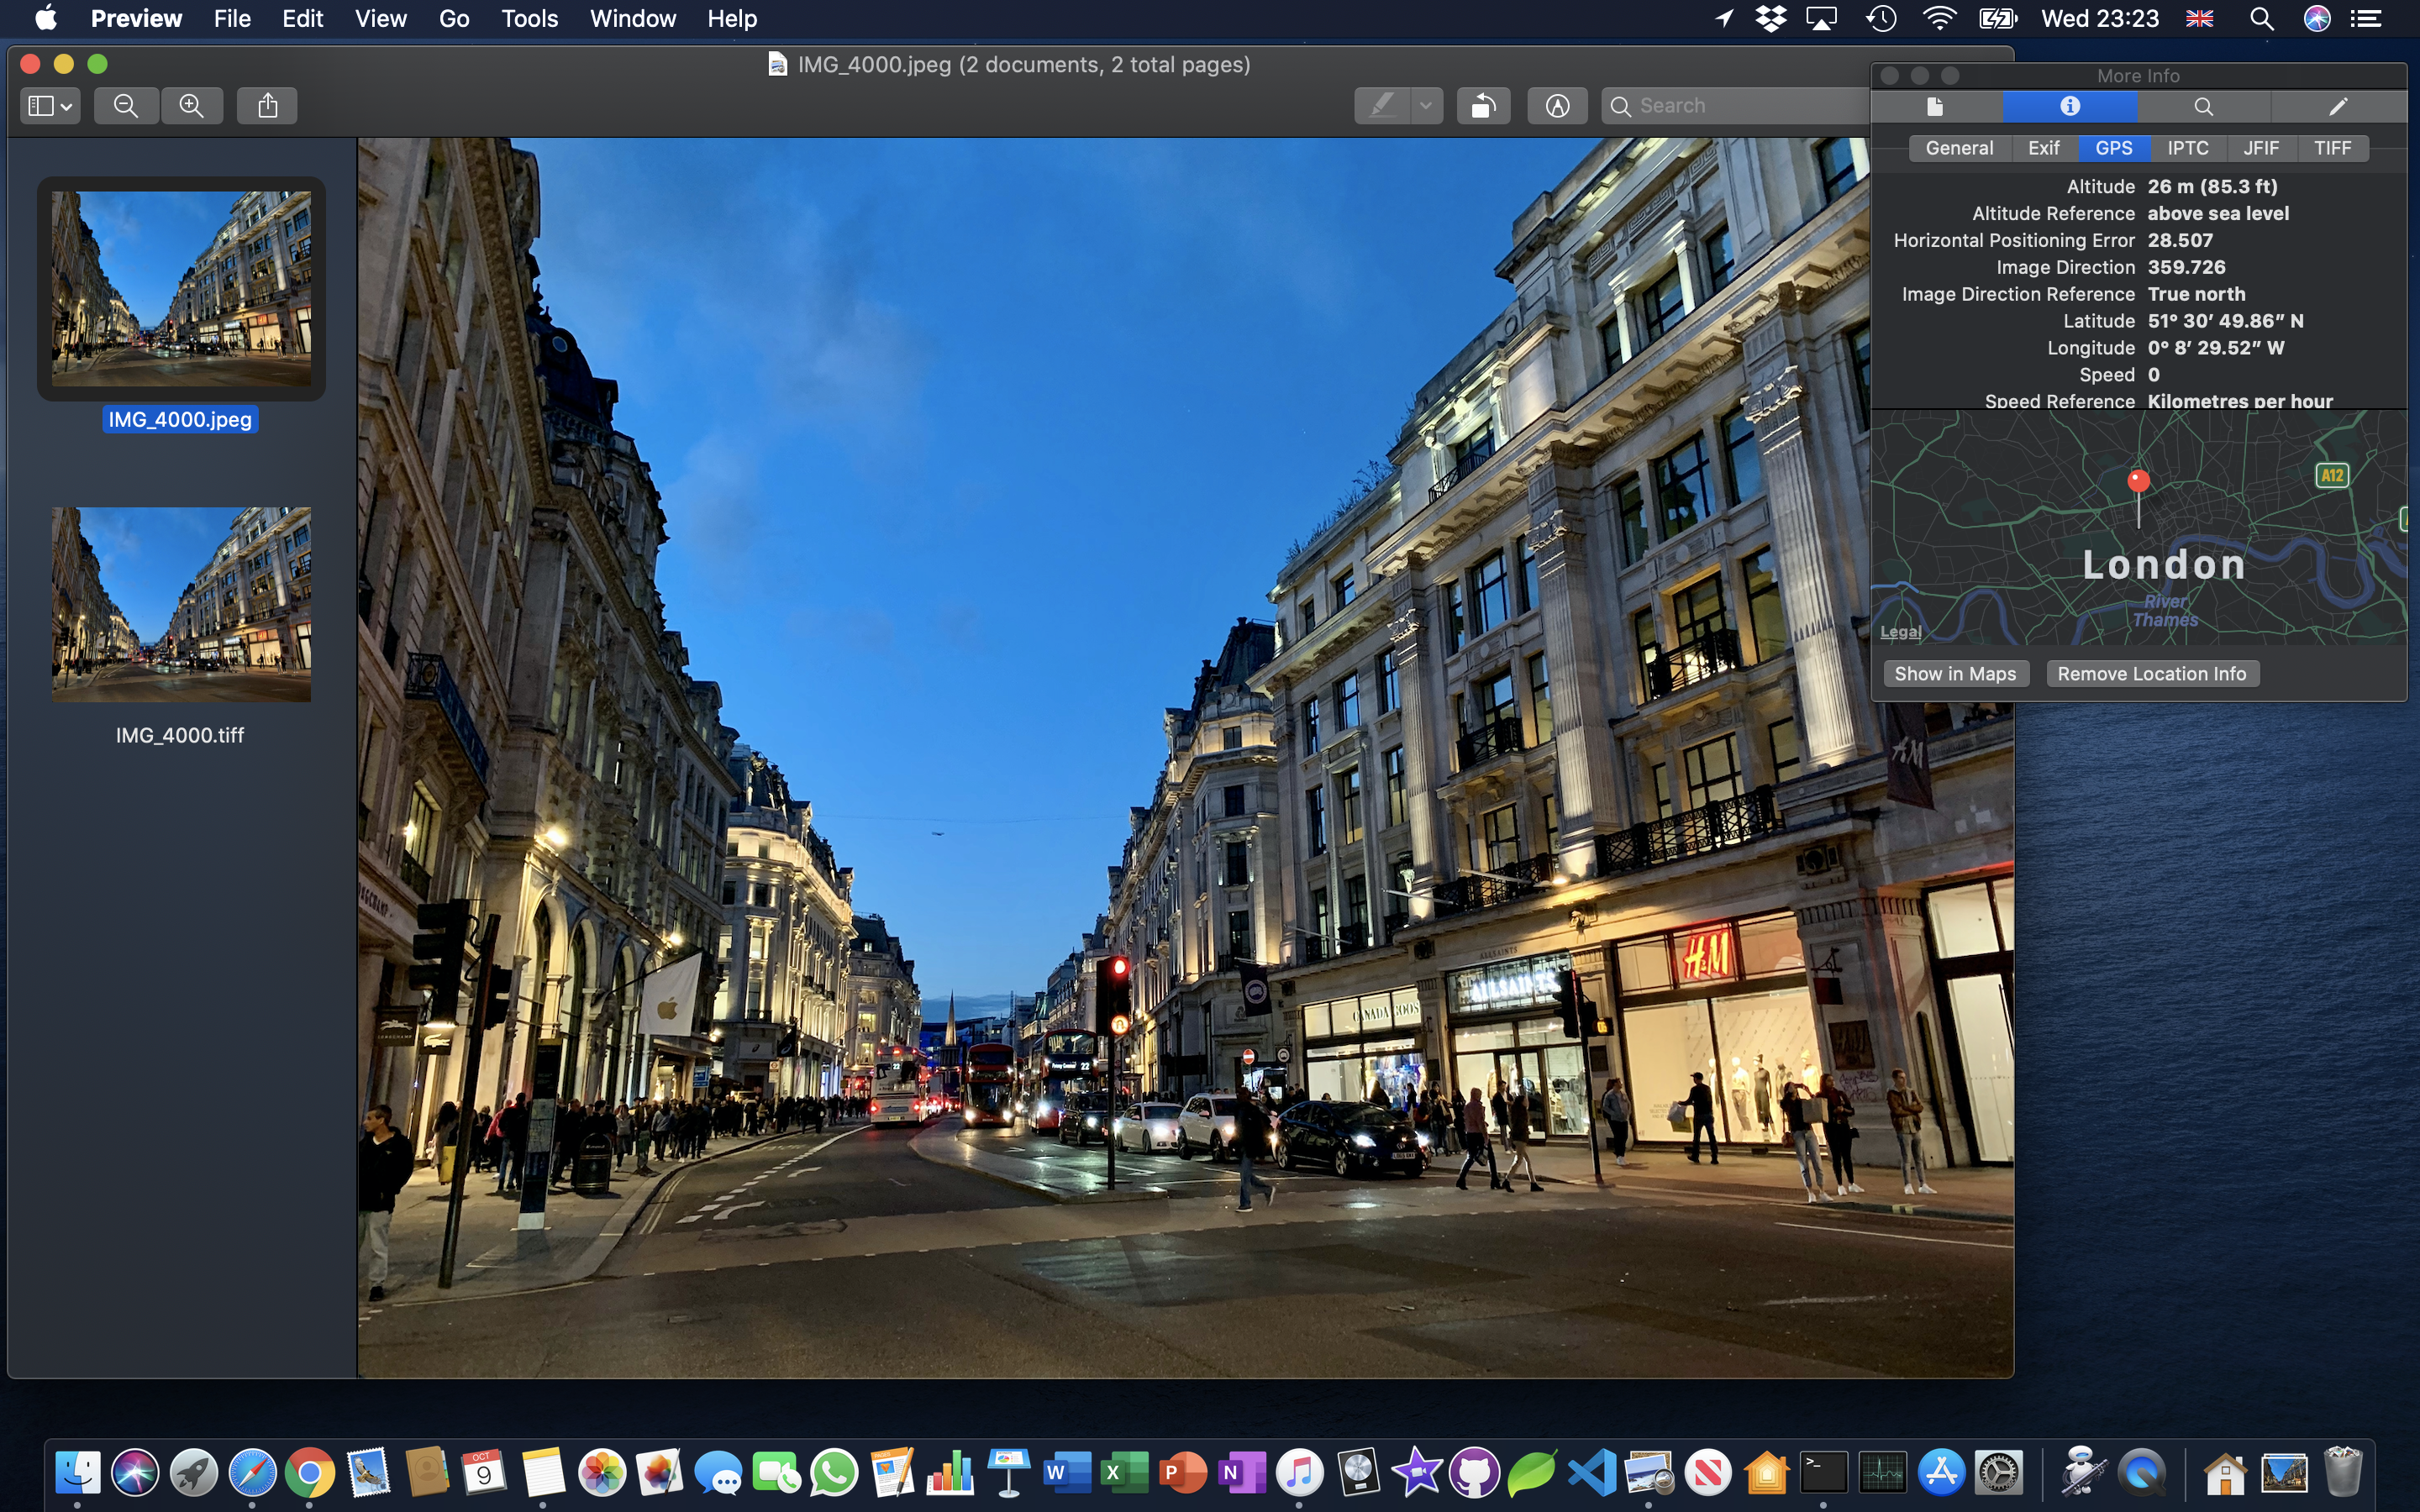Click the Longitude value 0° 8′ 29.52″ W
Image resolution: width=2420 pixels, height=1512 pixels.
click(x=2216, y=348)
